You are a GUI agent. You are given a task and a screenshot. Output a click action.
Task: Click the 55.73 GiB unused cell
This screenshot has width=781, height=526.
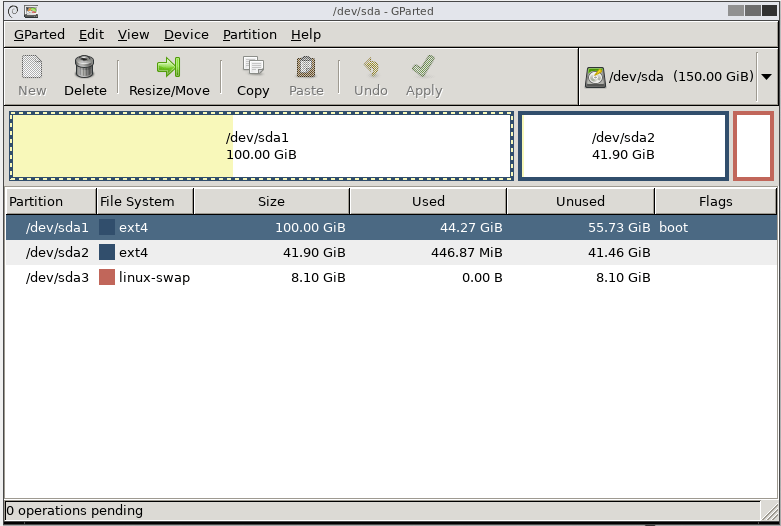pos(619,227)
